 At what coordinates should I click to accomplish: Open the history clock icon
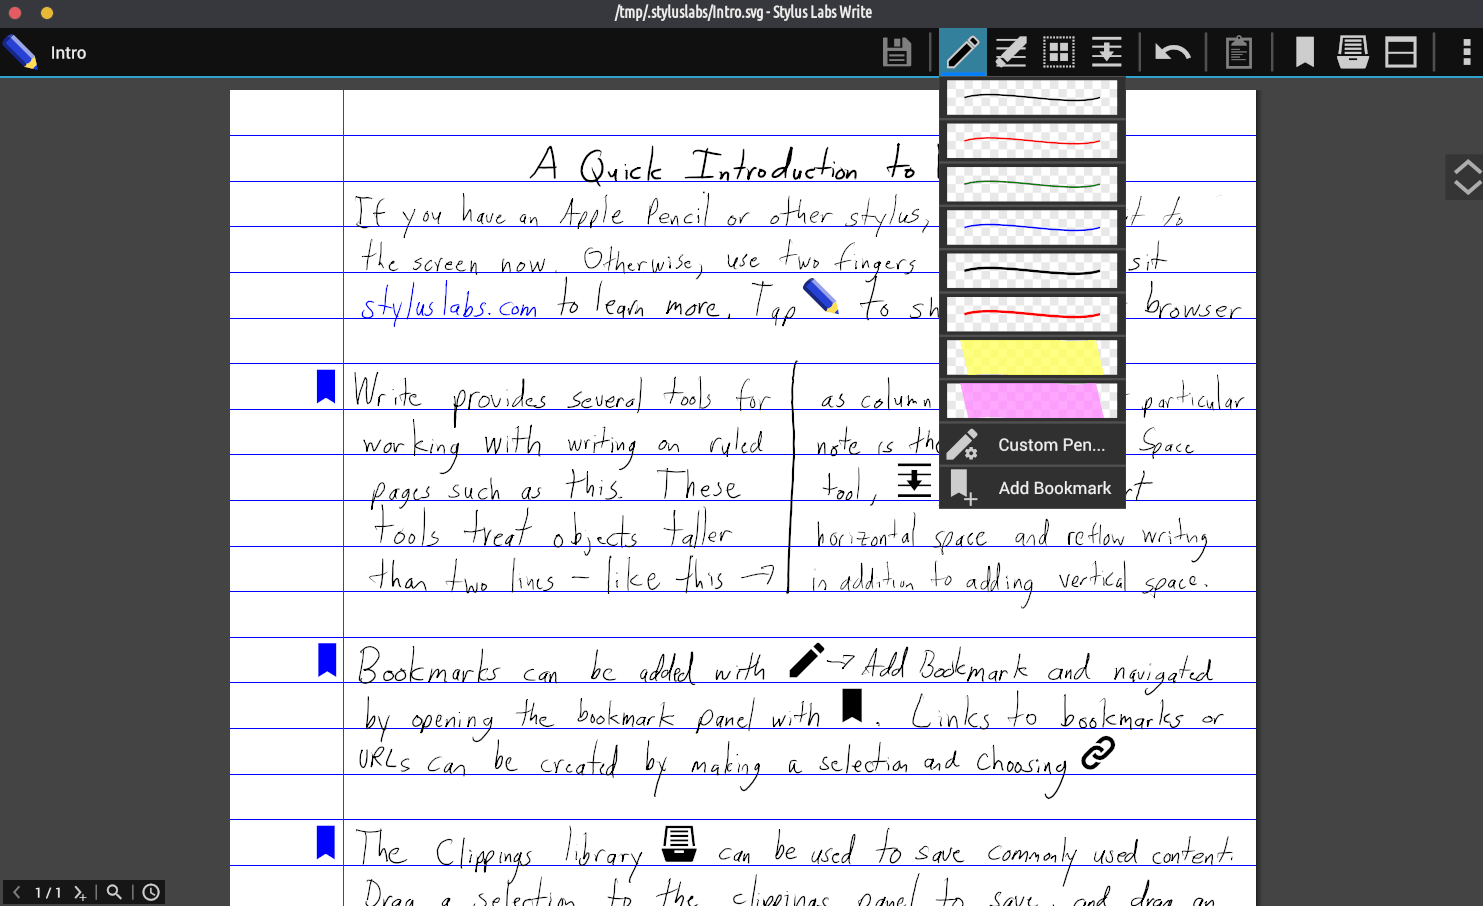pyautogui.click(x=151, y=892)
